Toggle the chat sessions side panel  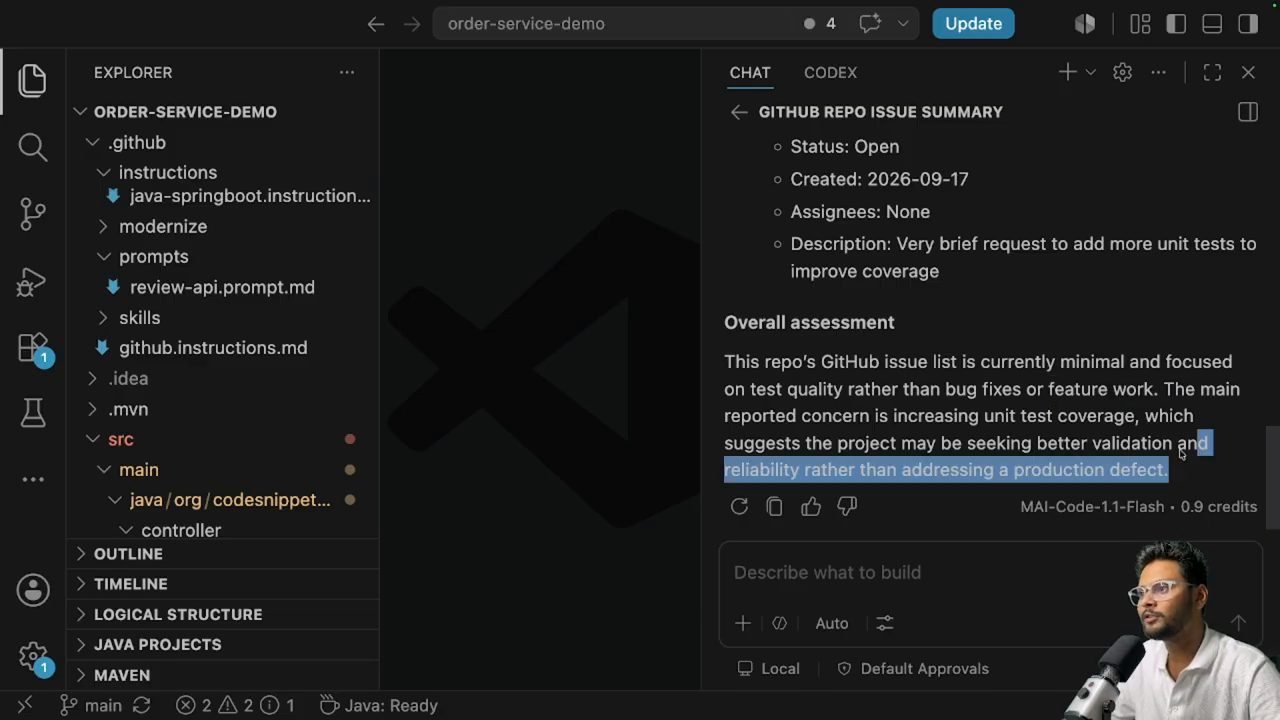(1248, 112)
